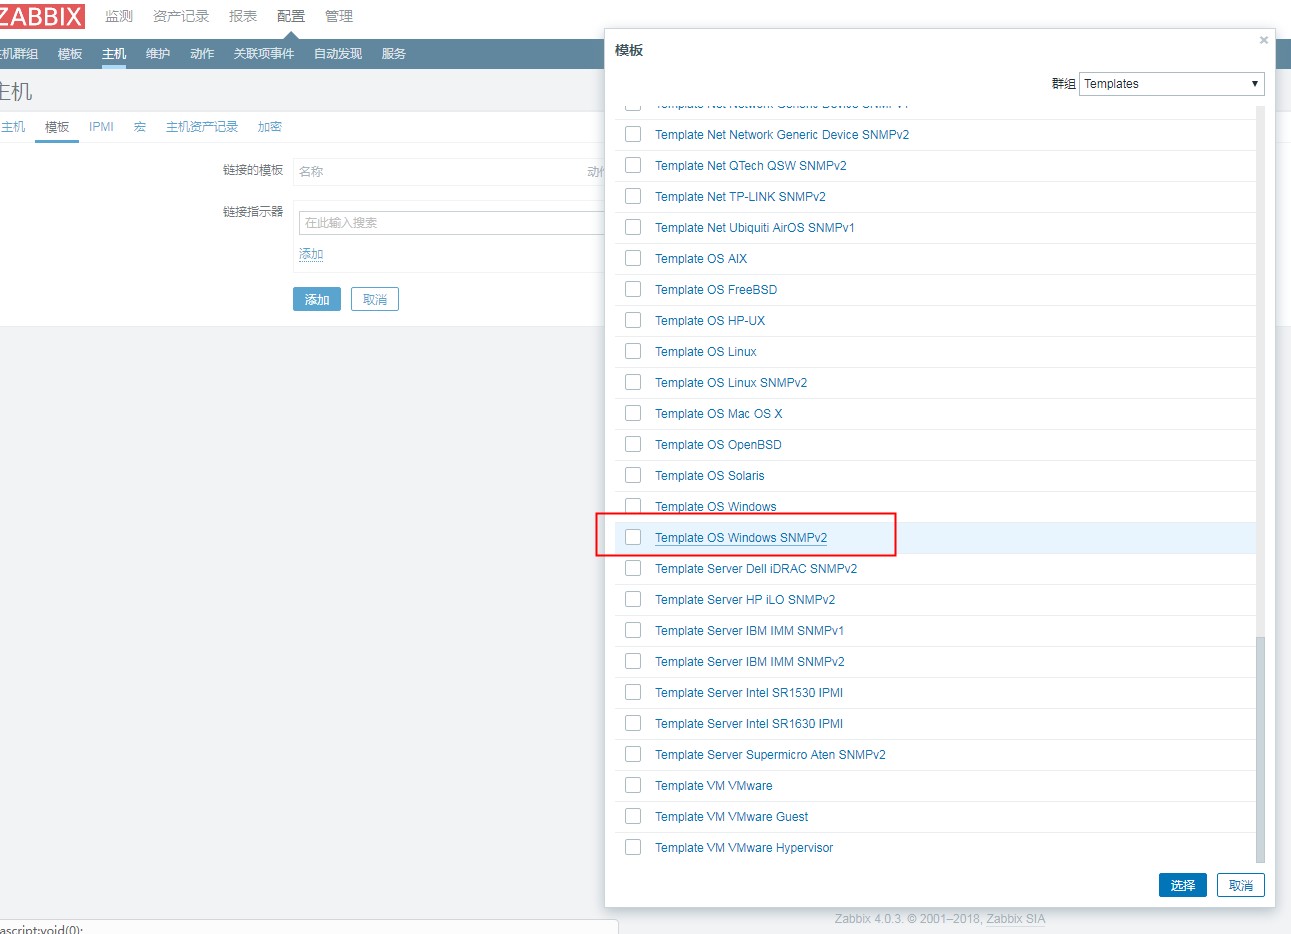Switch to the 宏 tab
Viewport: 1291px width, 934px height.
click(140, 127)
